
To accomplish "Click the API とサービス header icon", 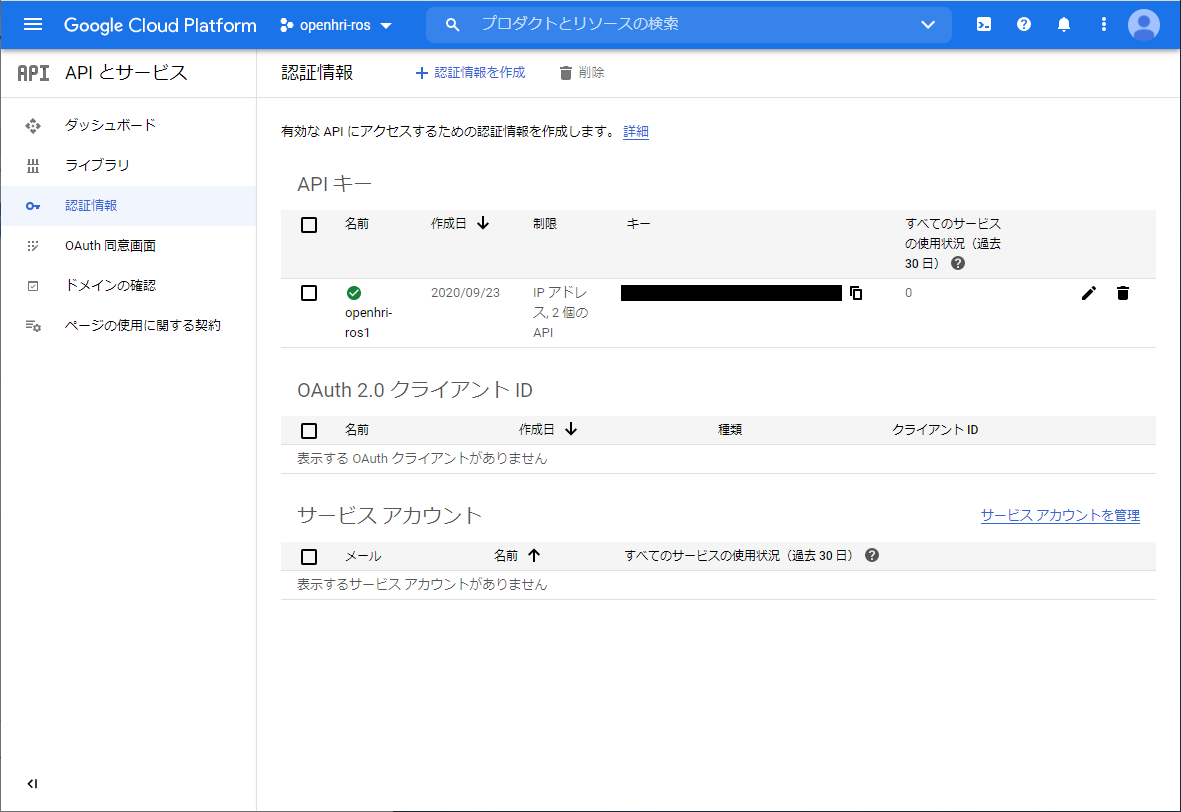I will pos(33,73).
